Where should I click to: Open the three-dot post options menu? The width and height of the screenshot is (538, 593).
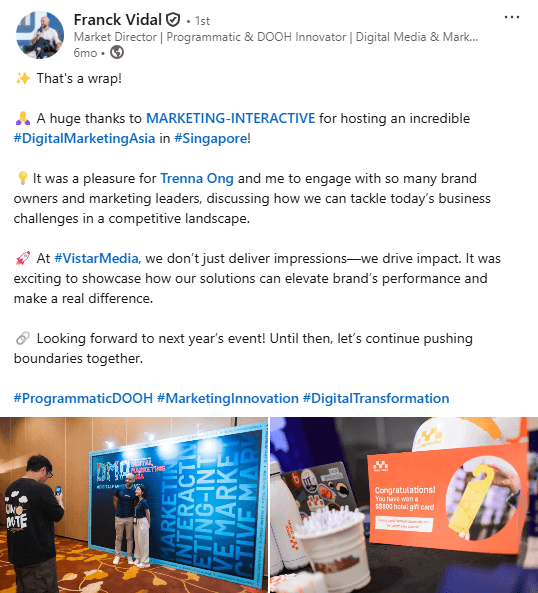pyautogui.click(x=512, y=17)
